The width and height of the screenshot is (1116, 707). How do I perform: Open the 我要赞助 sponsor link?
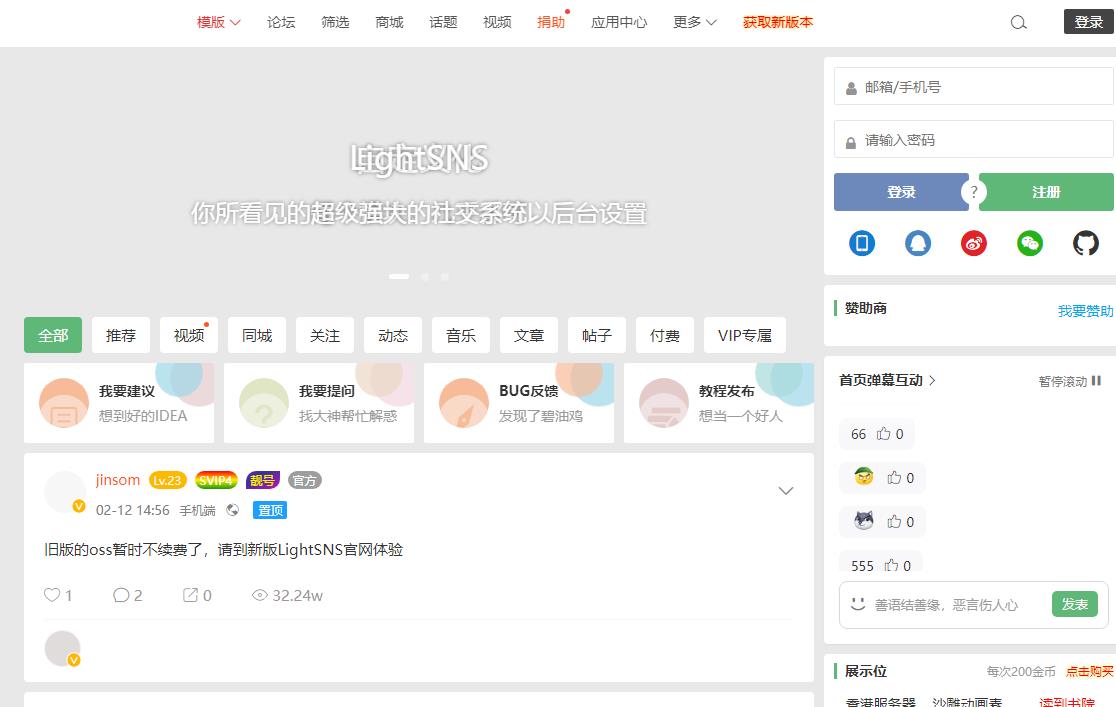pyautogui.click(x=1085, y=311)
